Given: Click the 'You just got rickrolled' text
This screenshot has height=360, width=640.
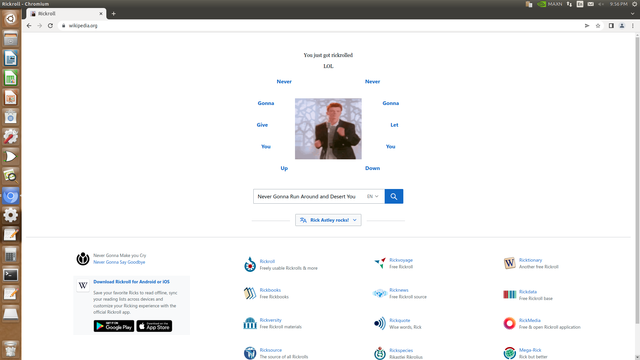Looking at the screenshot, I should [x=328, y=55].
